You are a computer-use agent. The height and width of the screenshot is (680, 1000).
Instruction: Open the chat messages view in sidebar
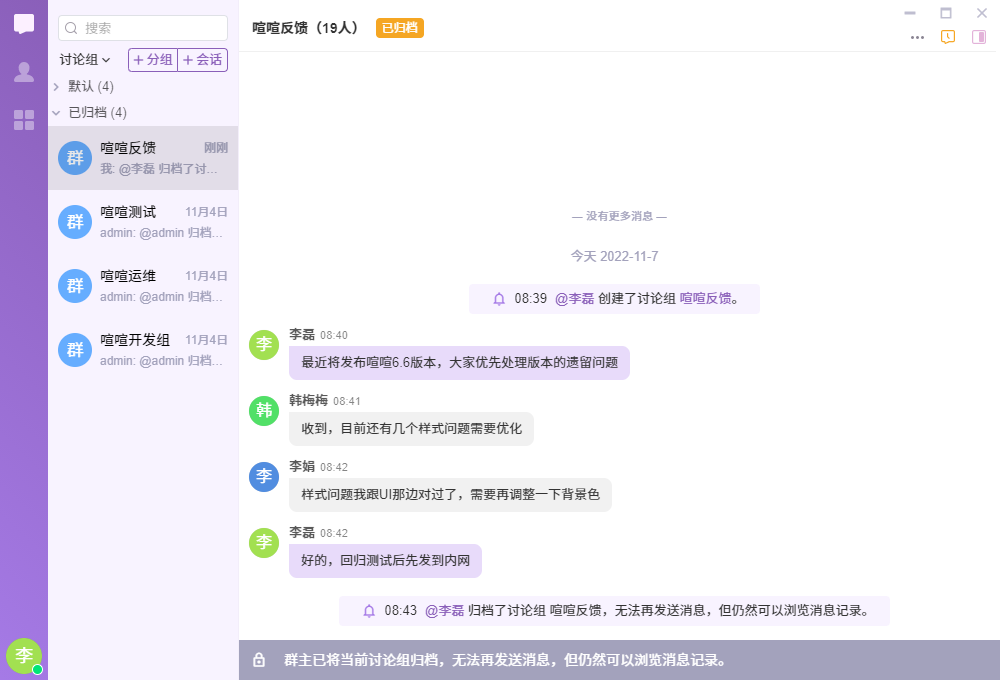(24, 24)
